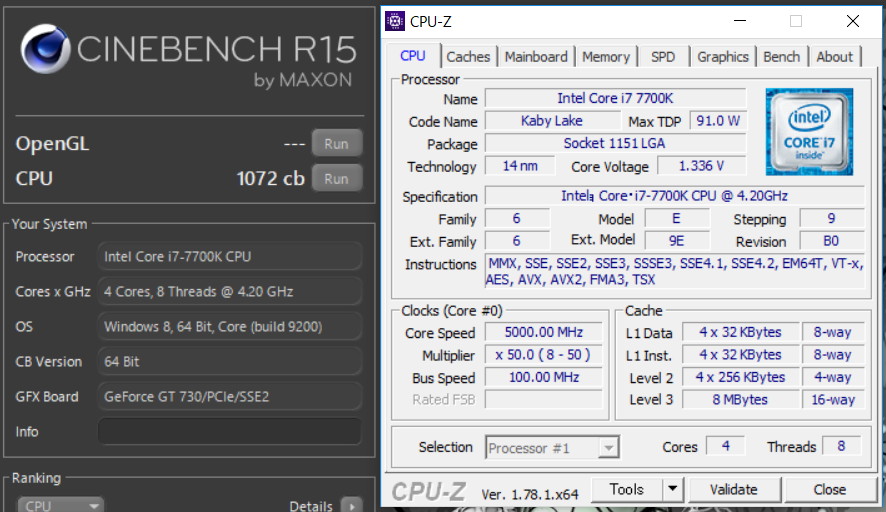Image resolution: width=886 pixels, height=512 pixels.
Task: Expand the Tools dropdown arrow
Action: click(672, 489)
